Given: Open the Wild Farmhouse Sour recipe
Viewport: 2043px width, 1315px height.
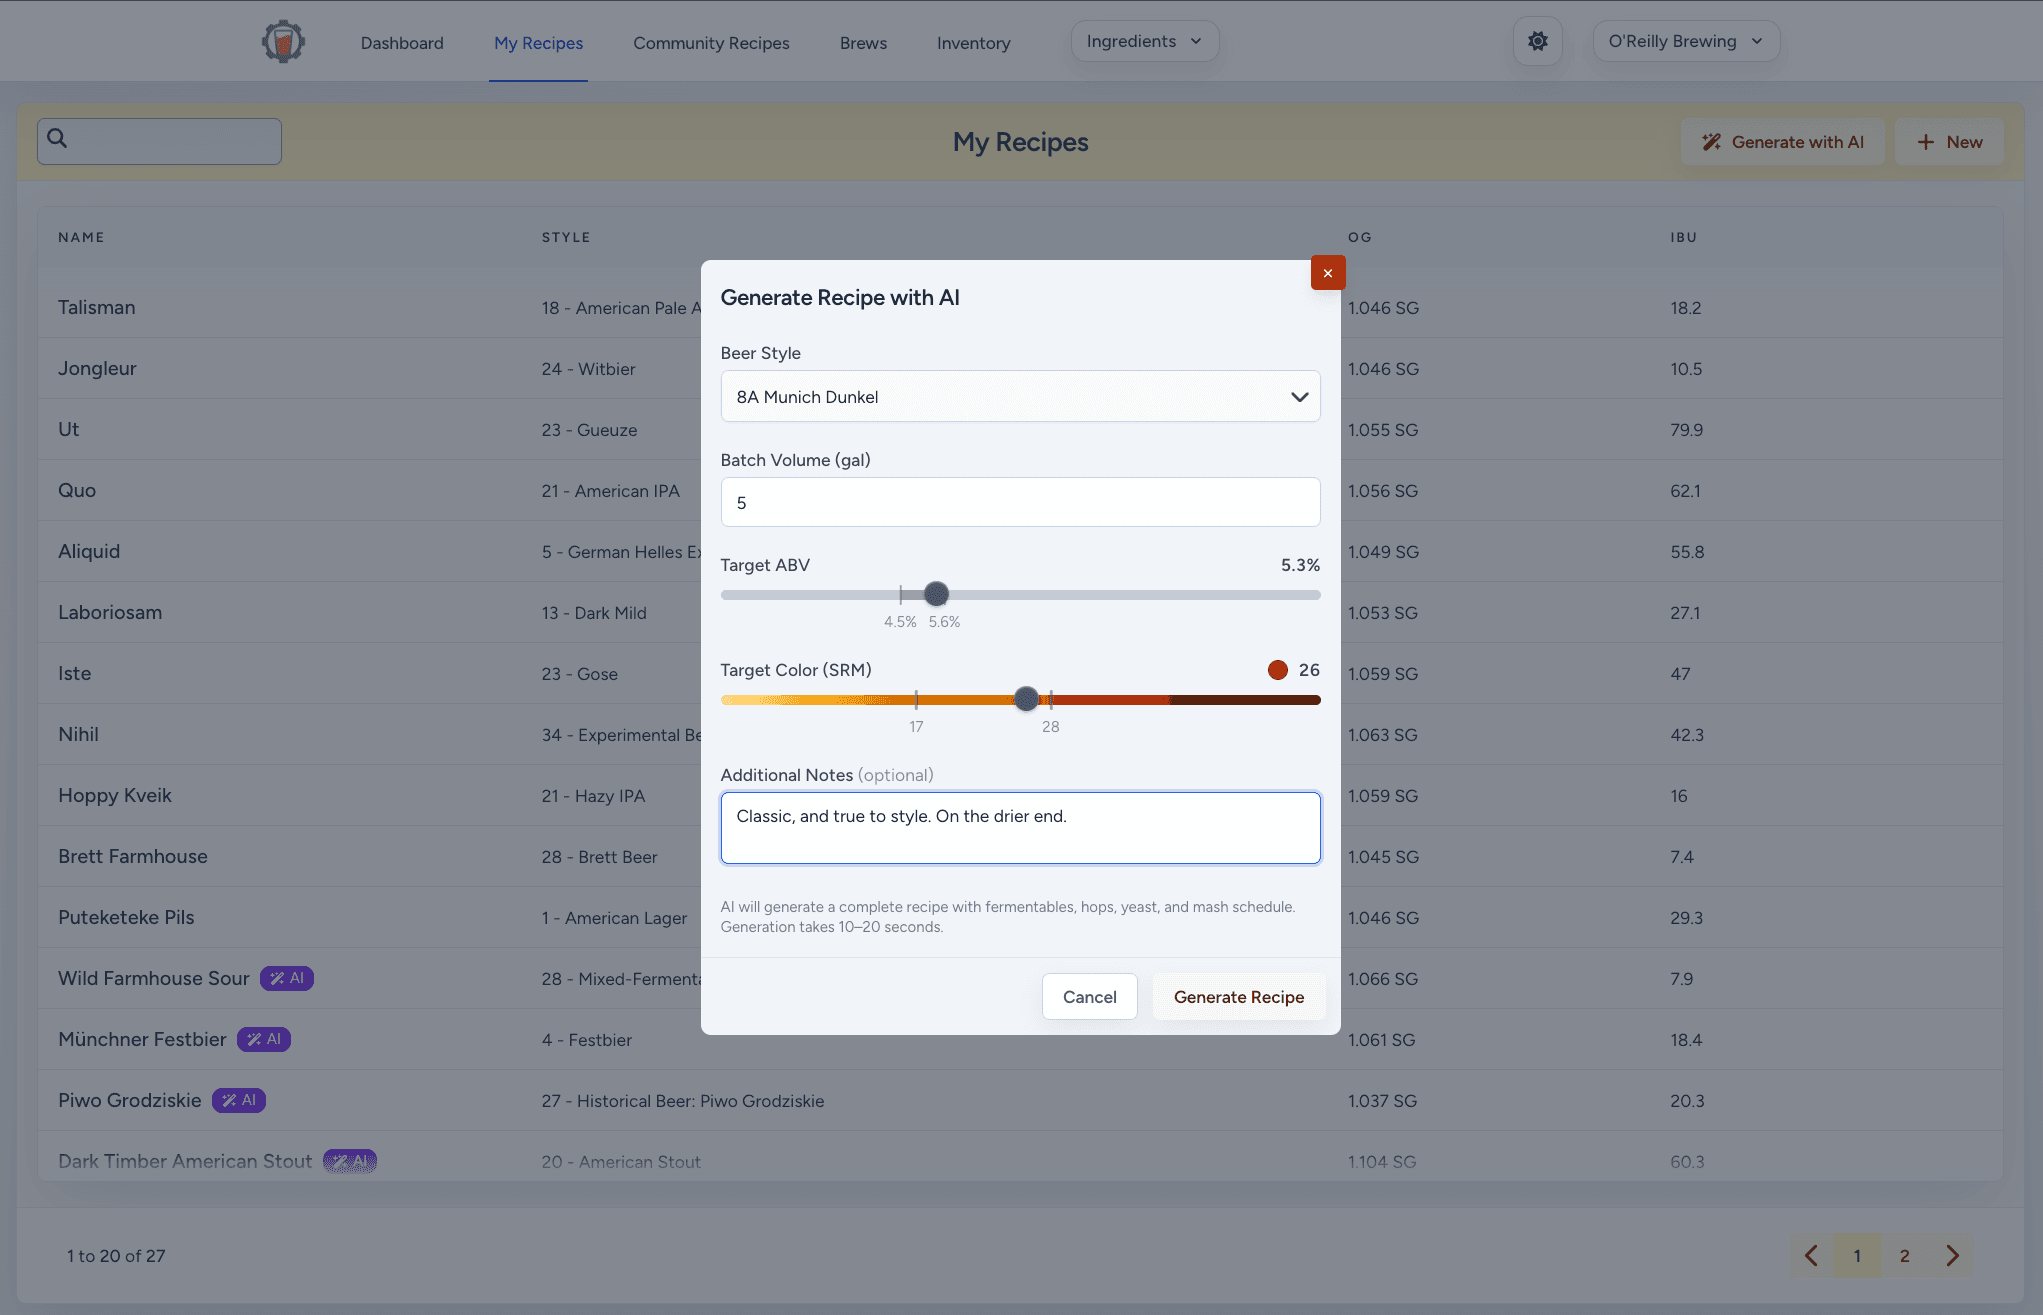Looking at the screenshot, I should [x=153, y=978].
